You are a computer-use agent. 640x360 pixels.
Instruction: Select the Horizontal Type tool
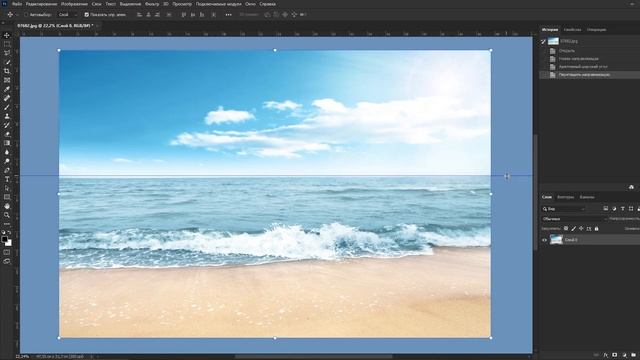(x=7, y=179)
